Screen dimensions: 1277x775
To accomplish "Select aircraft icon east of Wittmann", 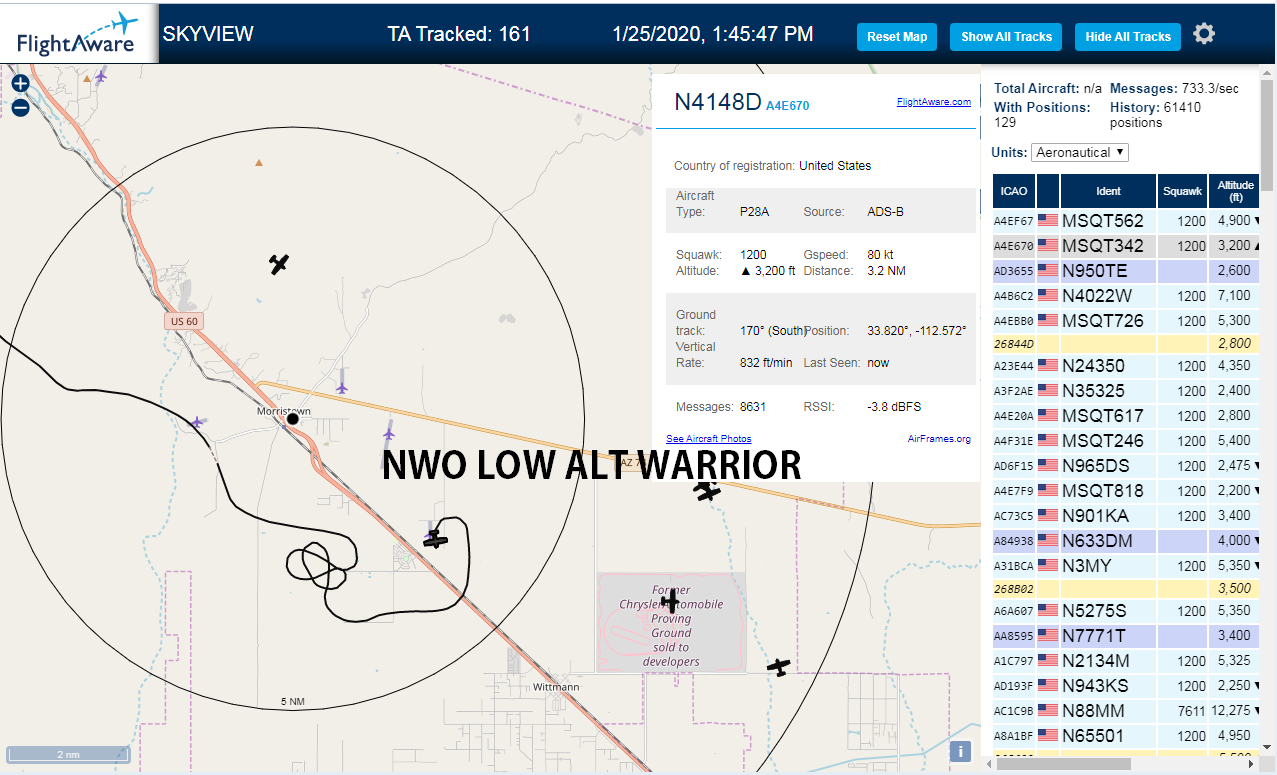I will coord(779,666).
